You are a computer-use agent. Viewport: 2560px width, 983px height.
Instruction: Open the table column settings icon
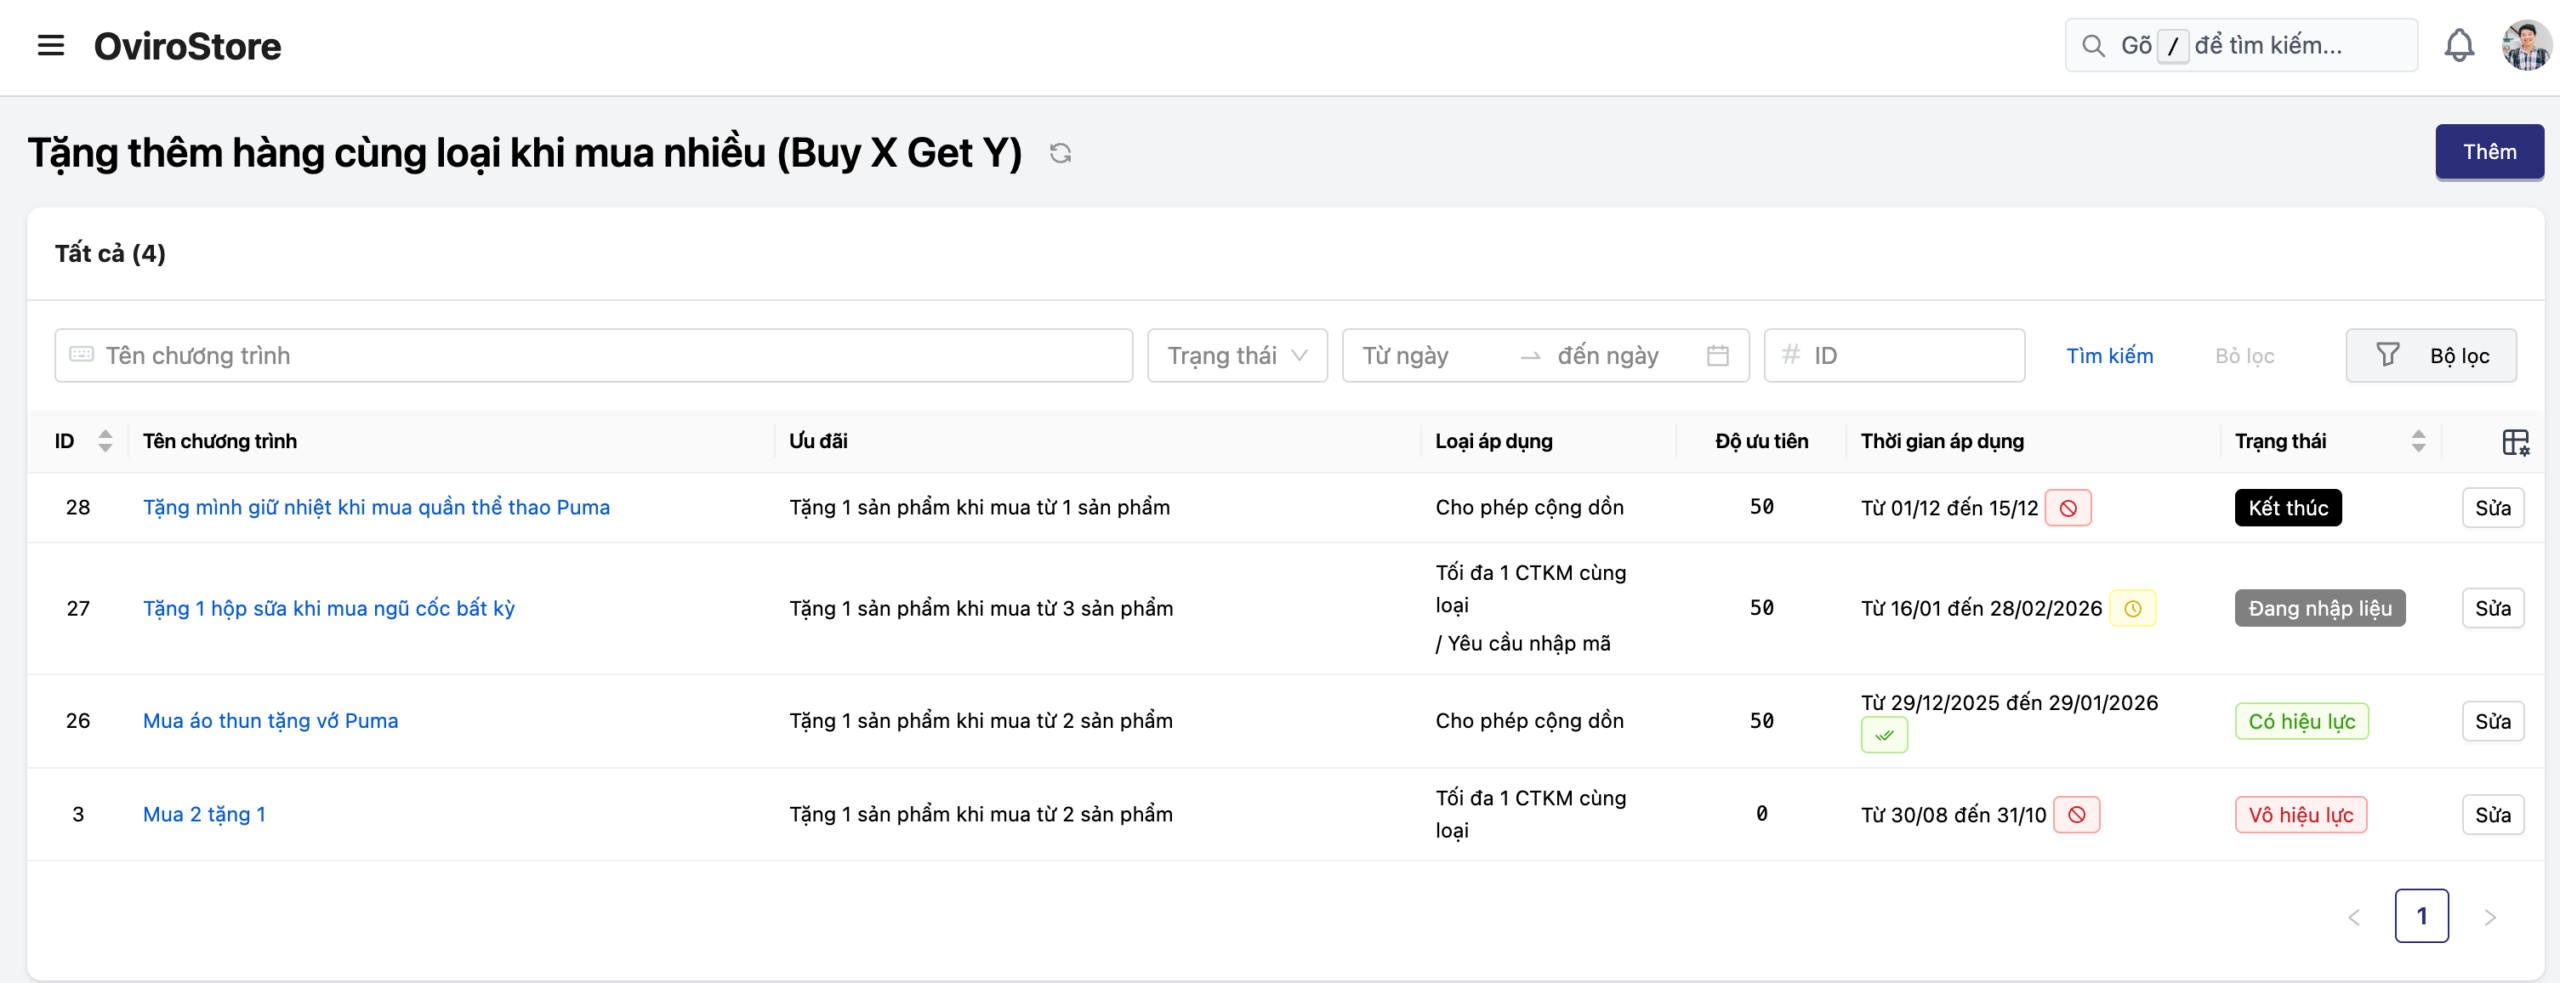point(2515,442)
